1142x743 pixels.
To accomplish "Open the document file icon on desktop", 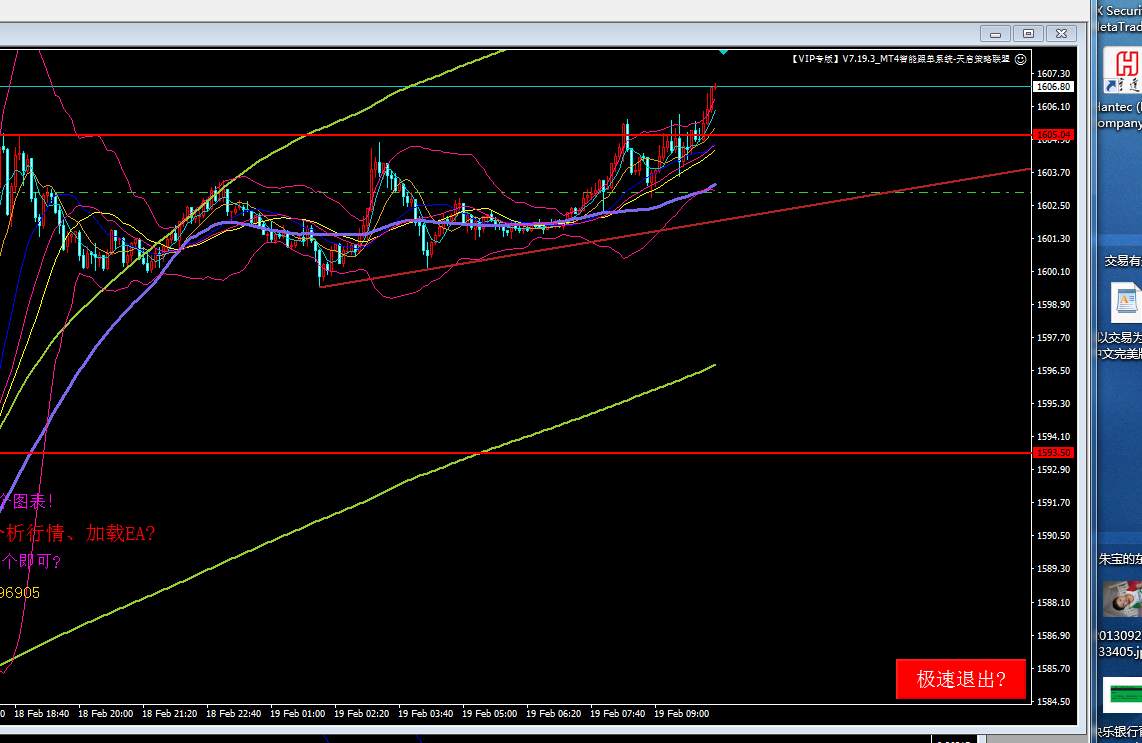I will pos(1125,302).
